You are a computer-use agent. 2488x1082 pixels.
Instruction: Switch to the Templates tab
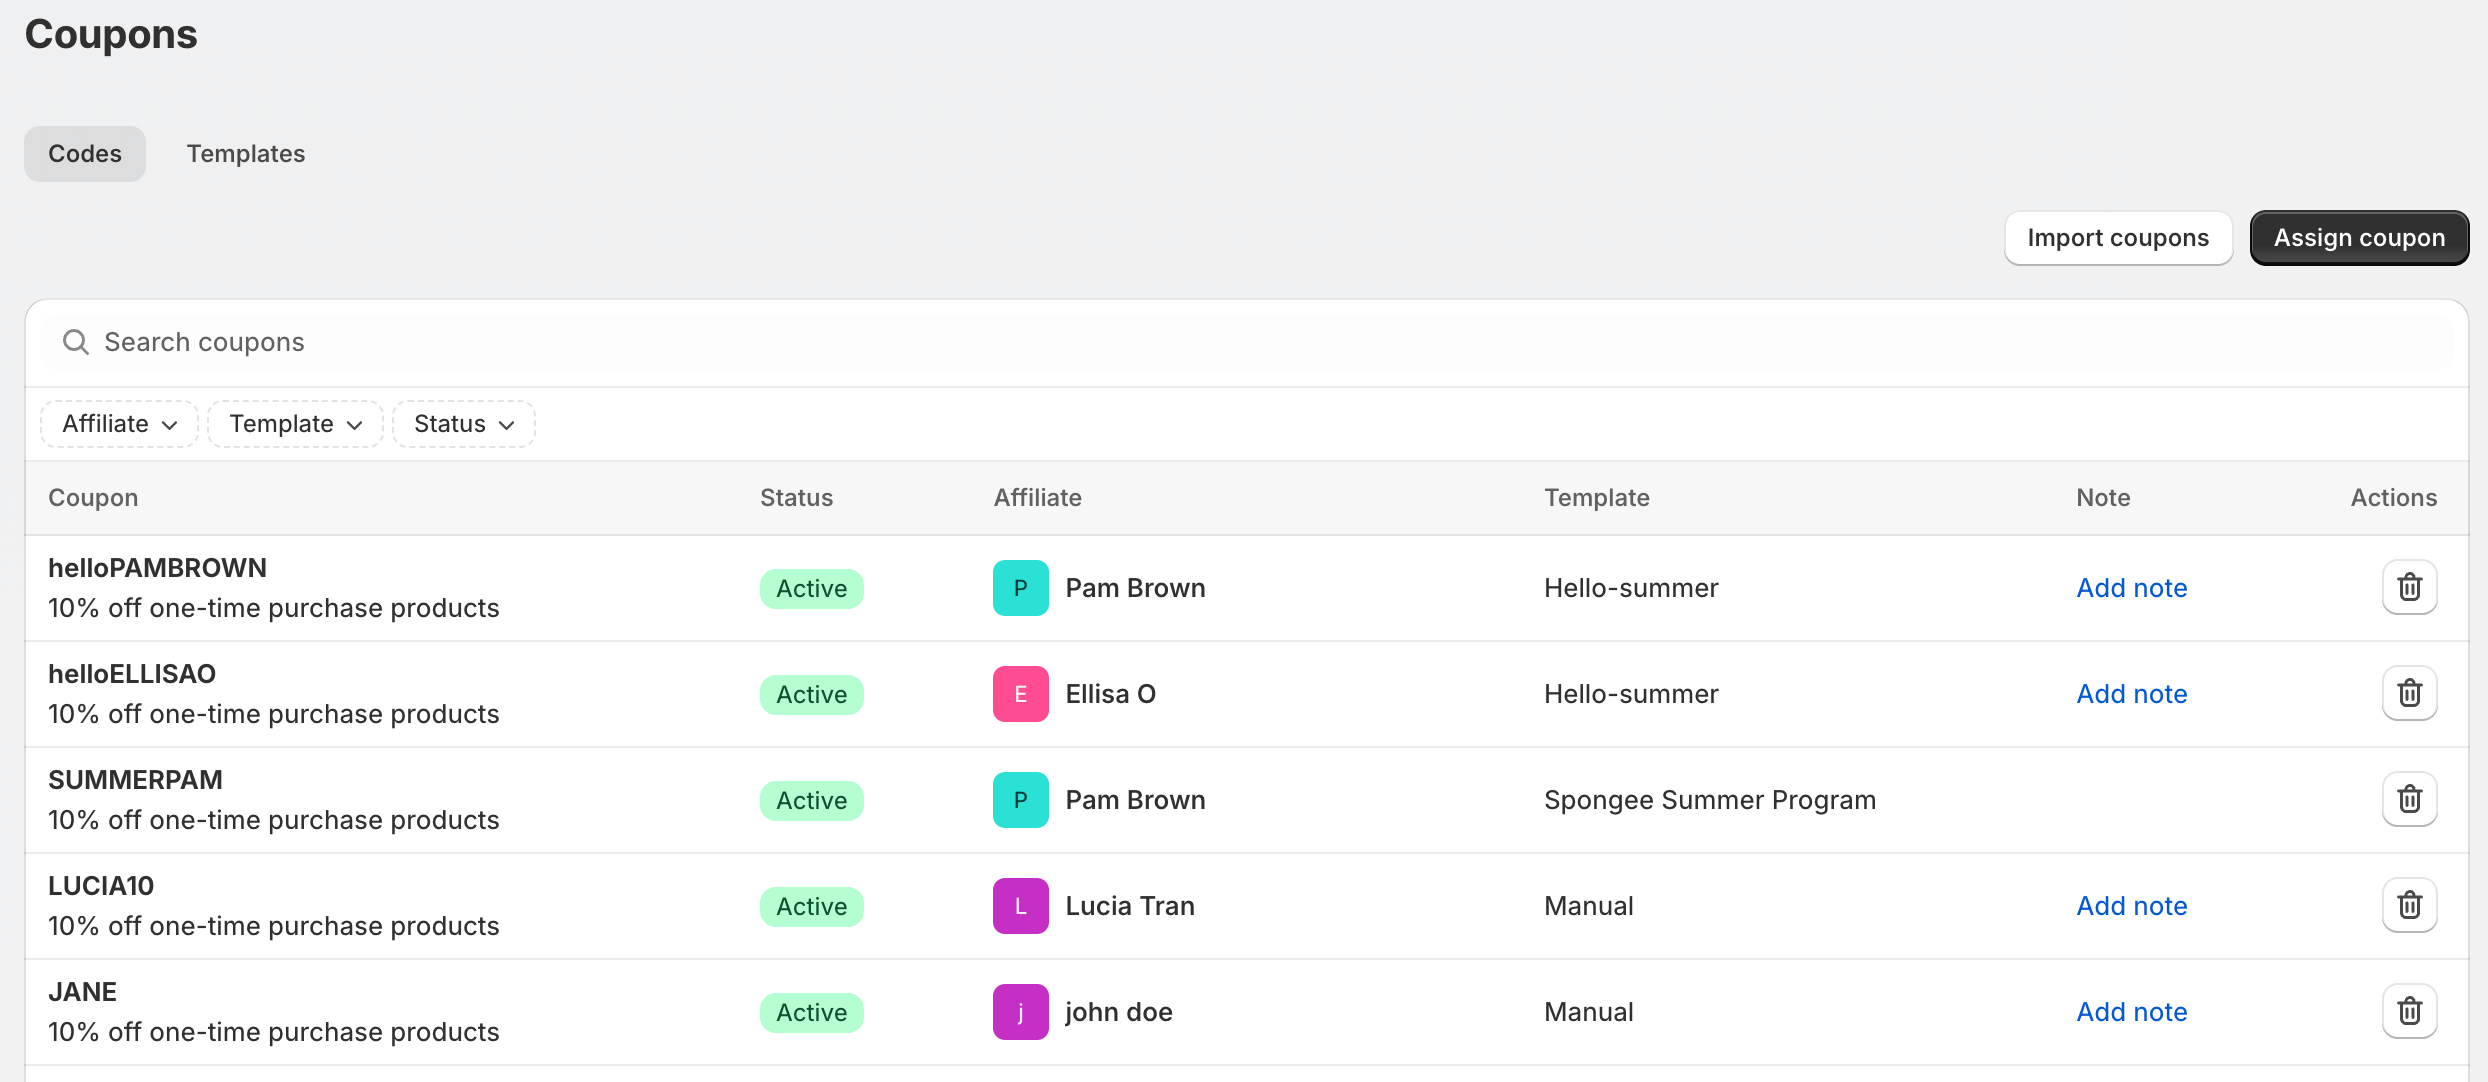tap(245, 154)
